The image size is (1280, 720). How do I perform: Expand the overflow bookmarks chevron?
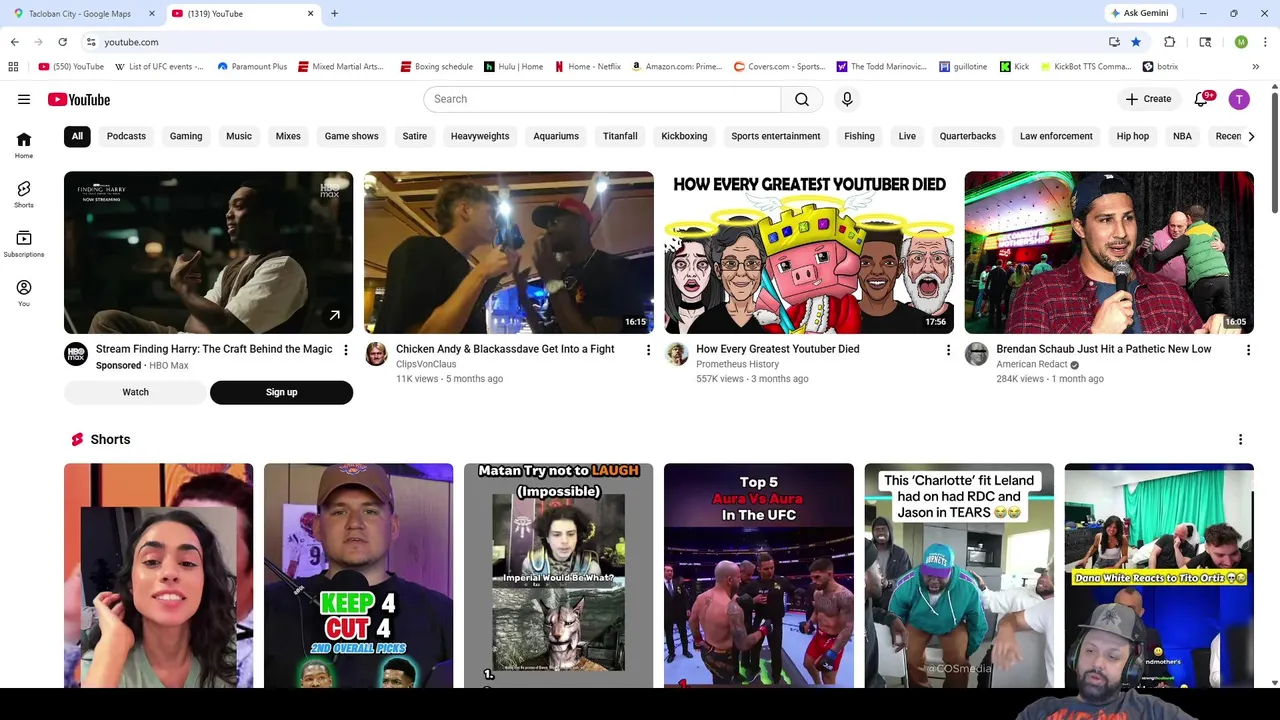(x=1255, y=67)
